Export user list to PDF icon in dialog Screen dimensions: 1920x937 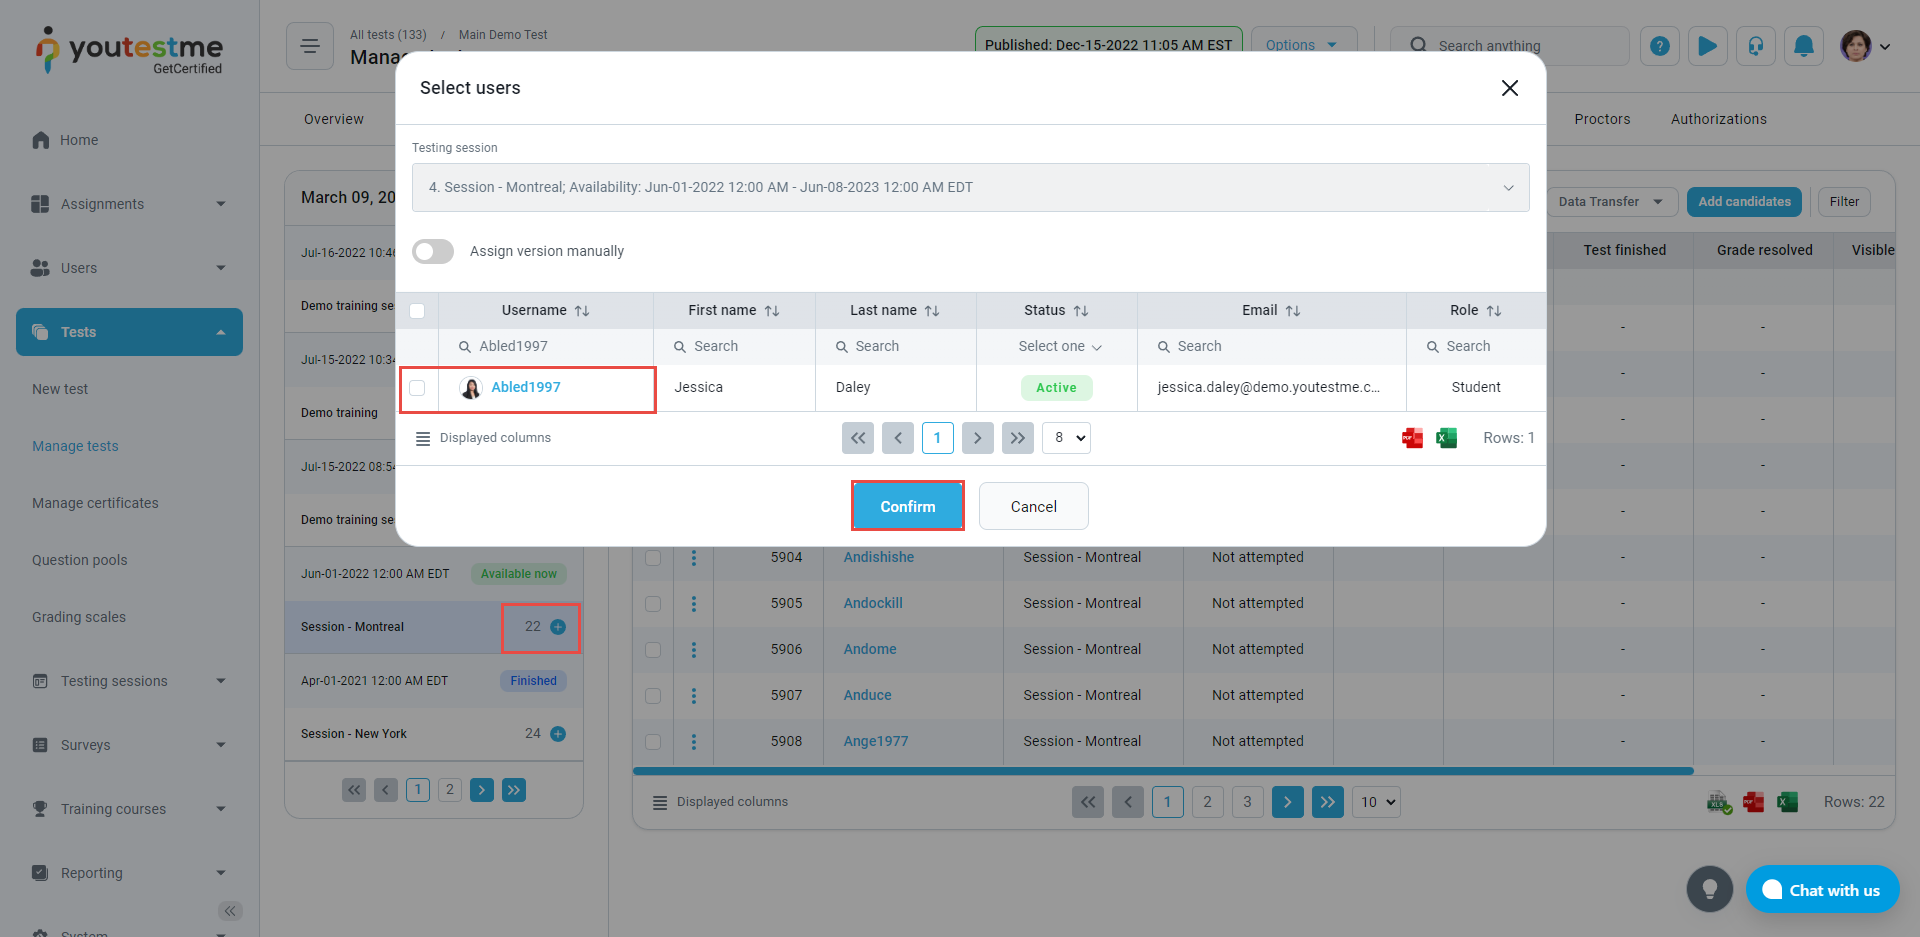tap(1412, 438)
